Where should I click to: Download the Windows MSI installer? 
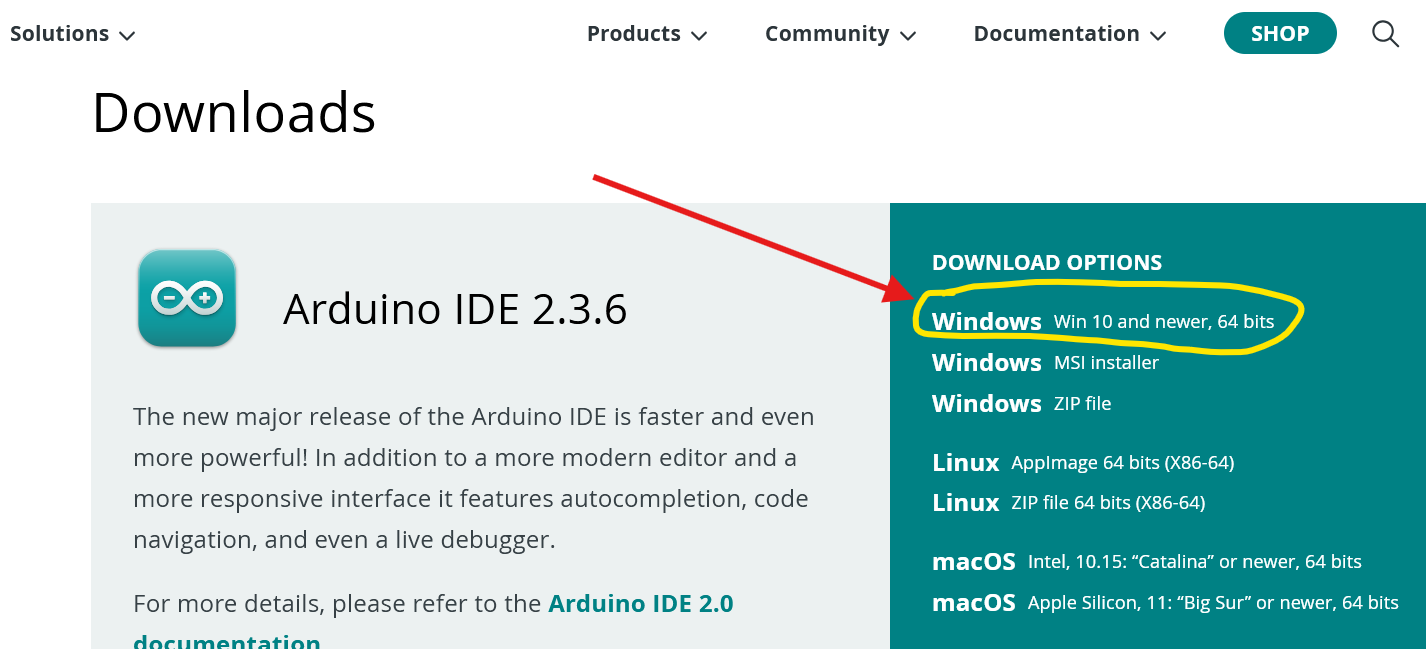1045,362
